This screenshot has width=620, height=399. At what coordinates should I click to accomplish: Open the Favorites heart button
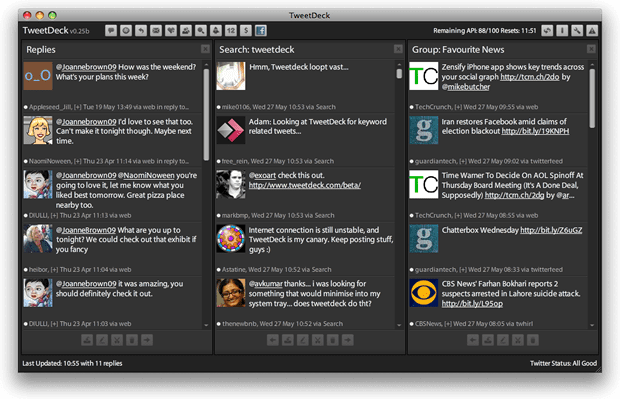[171, 30]
